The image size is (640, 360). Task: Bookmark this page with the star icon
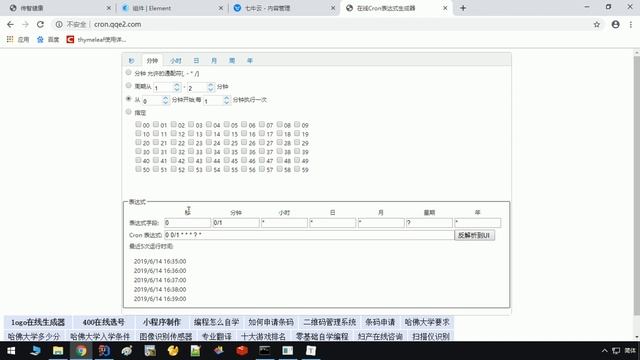tap(597, 24)
